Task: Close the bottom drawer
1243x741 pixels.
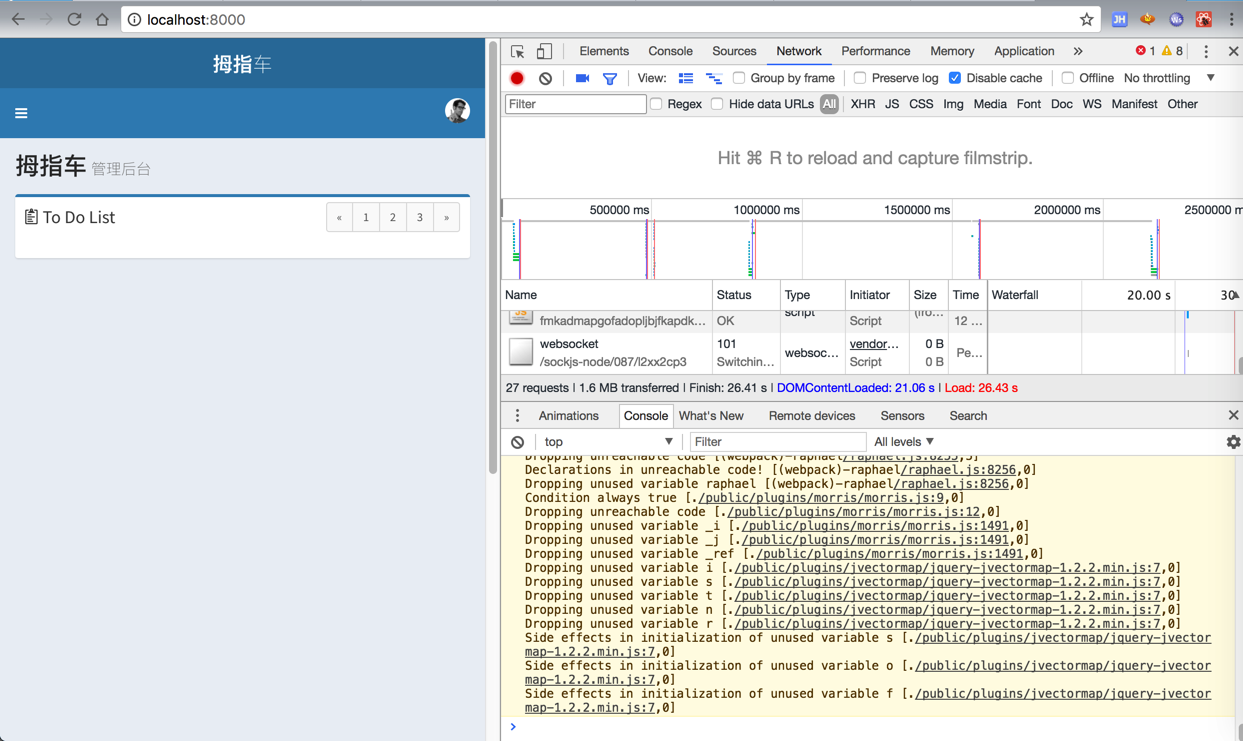Action: click(x=1233, y=416)
